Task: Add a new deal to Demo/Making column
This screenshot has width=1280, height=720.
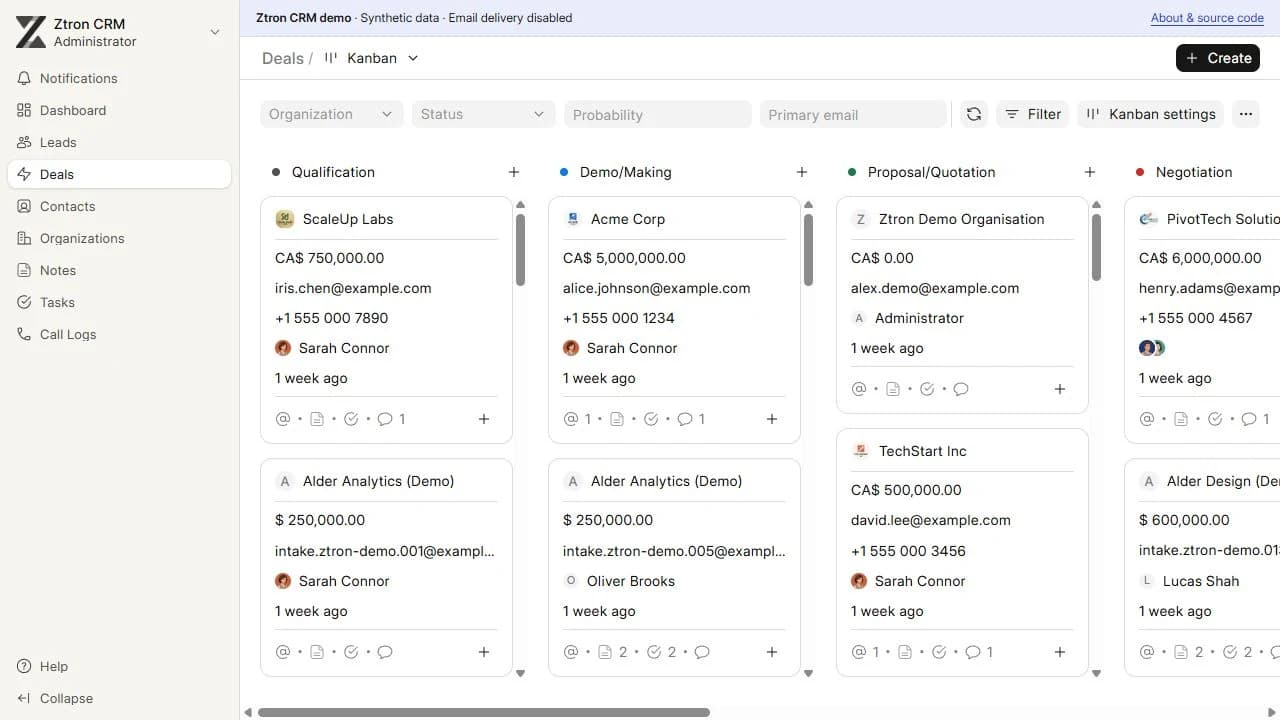Action: 802,172
